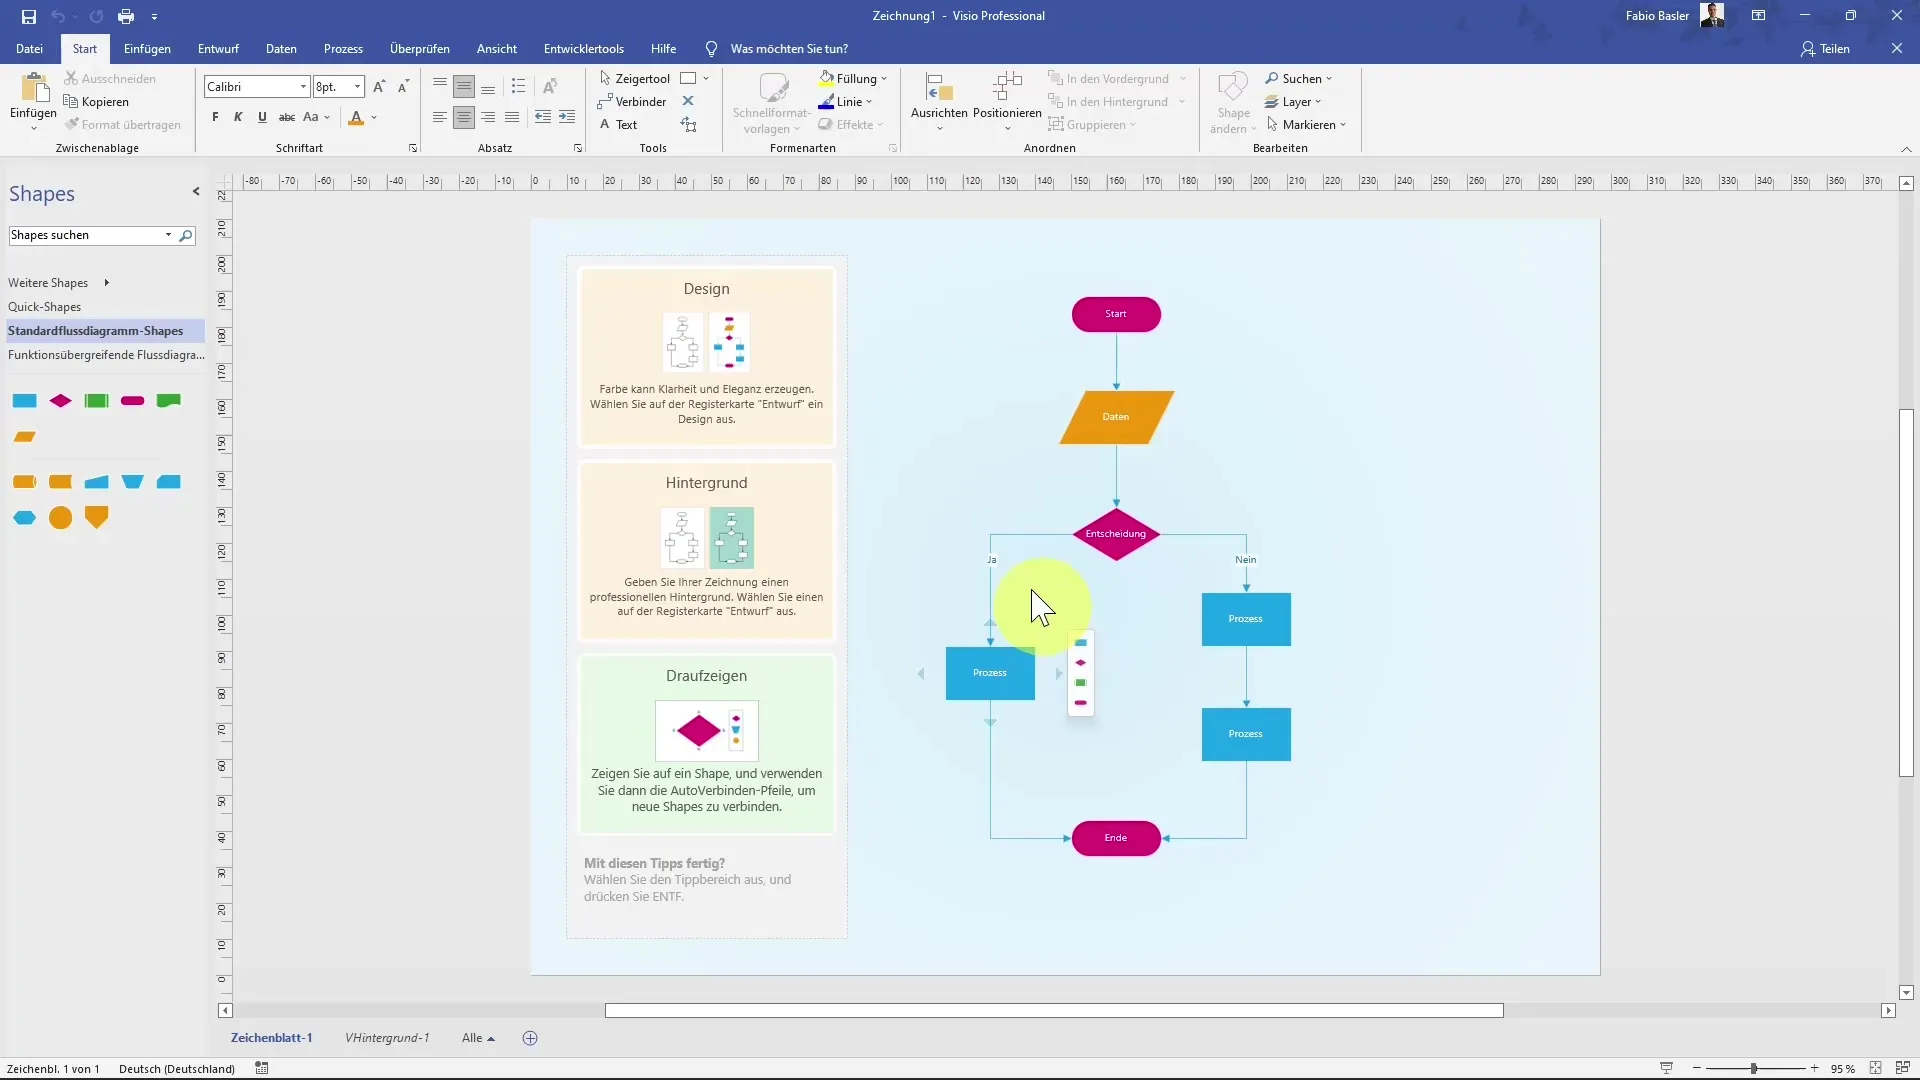The width and height of the screenshot is (1920, 1080).
Task: Adjust the zoom slider handle
Action: (x=1754, y=1068)
